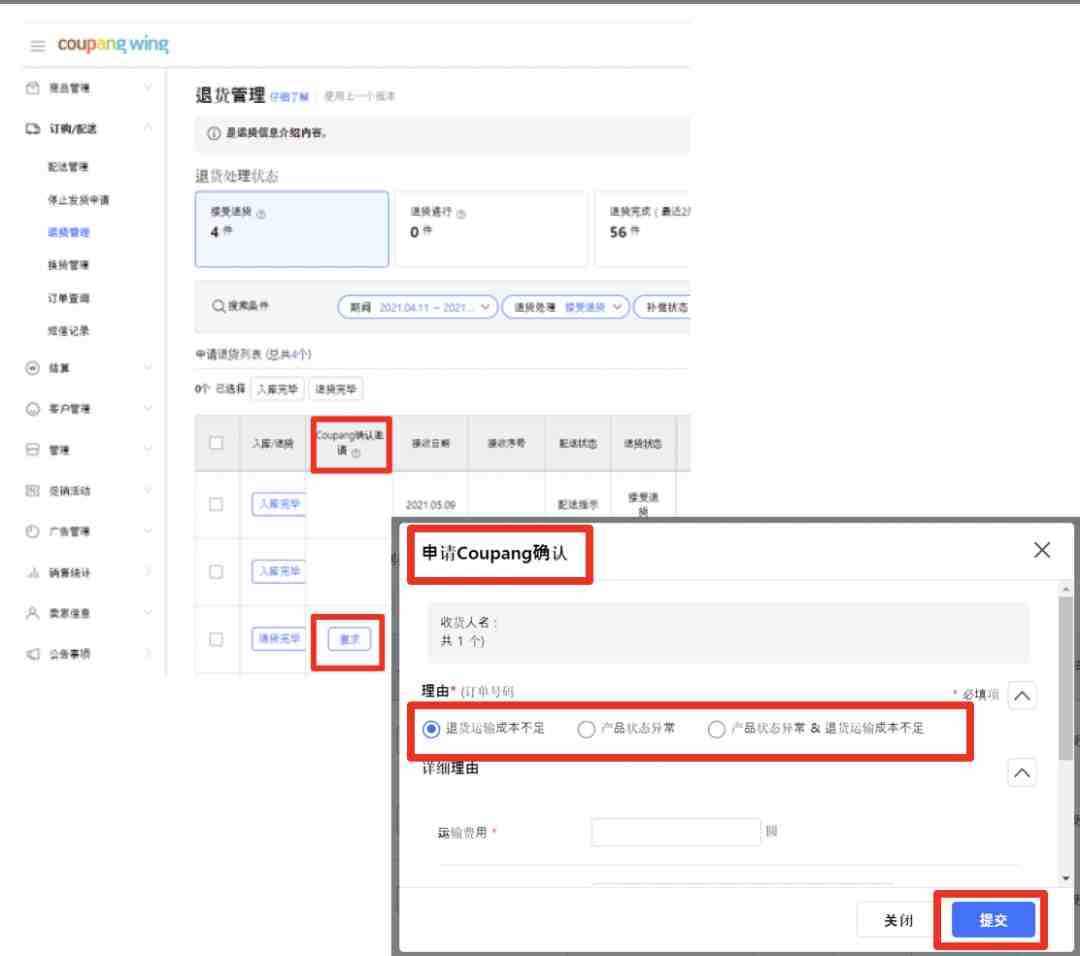Click the clock icon for 广告管理
1080x956 pixels.
point(32,531)
